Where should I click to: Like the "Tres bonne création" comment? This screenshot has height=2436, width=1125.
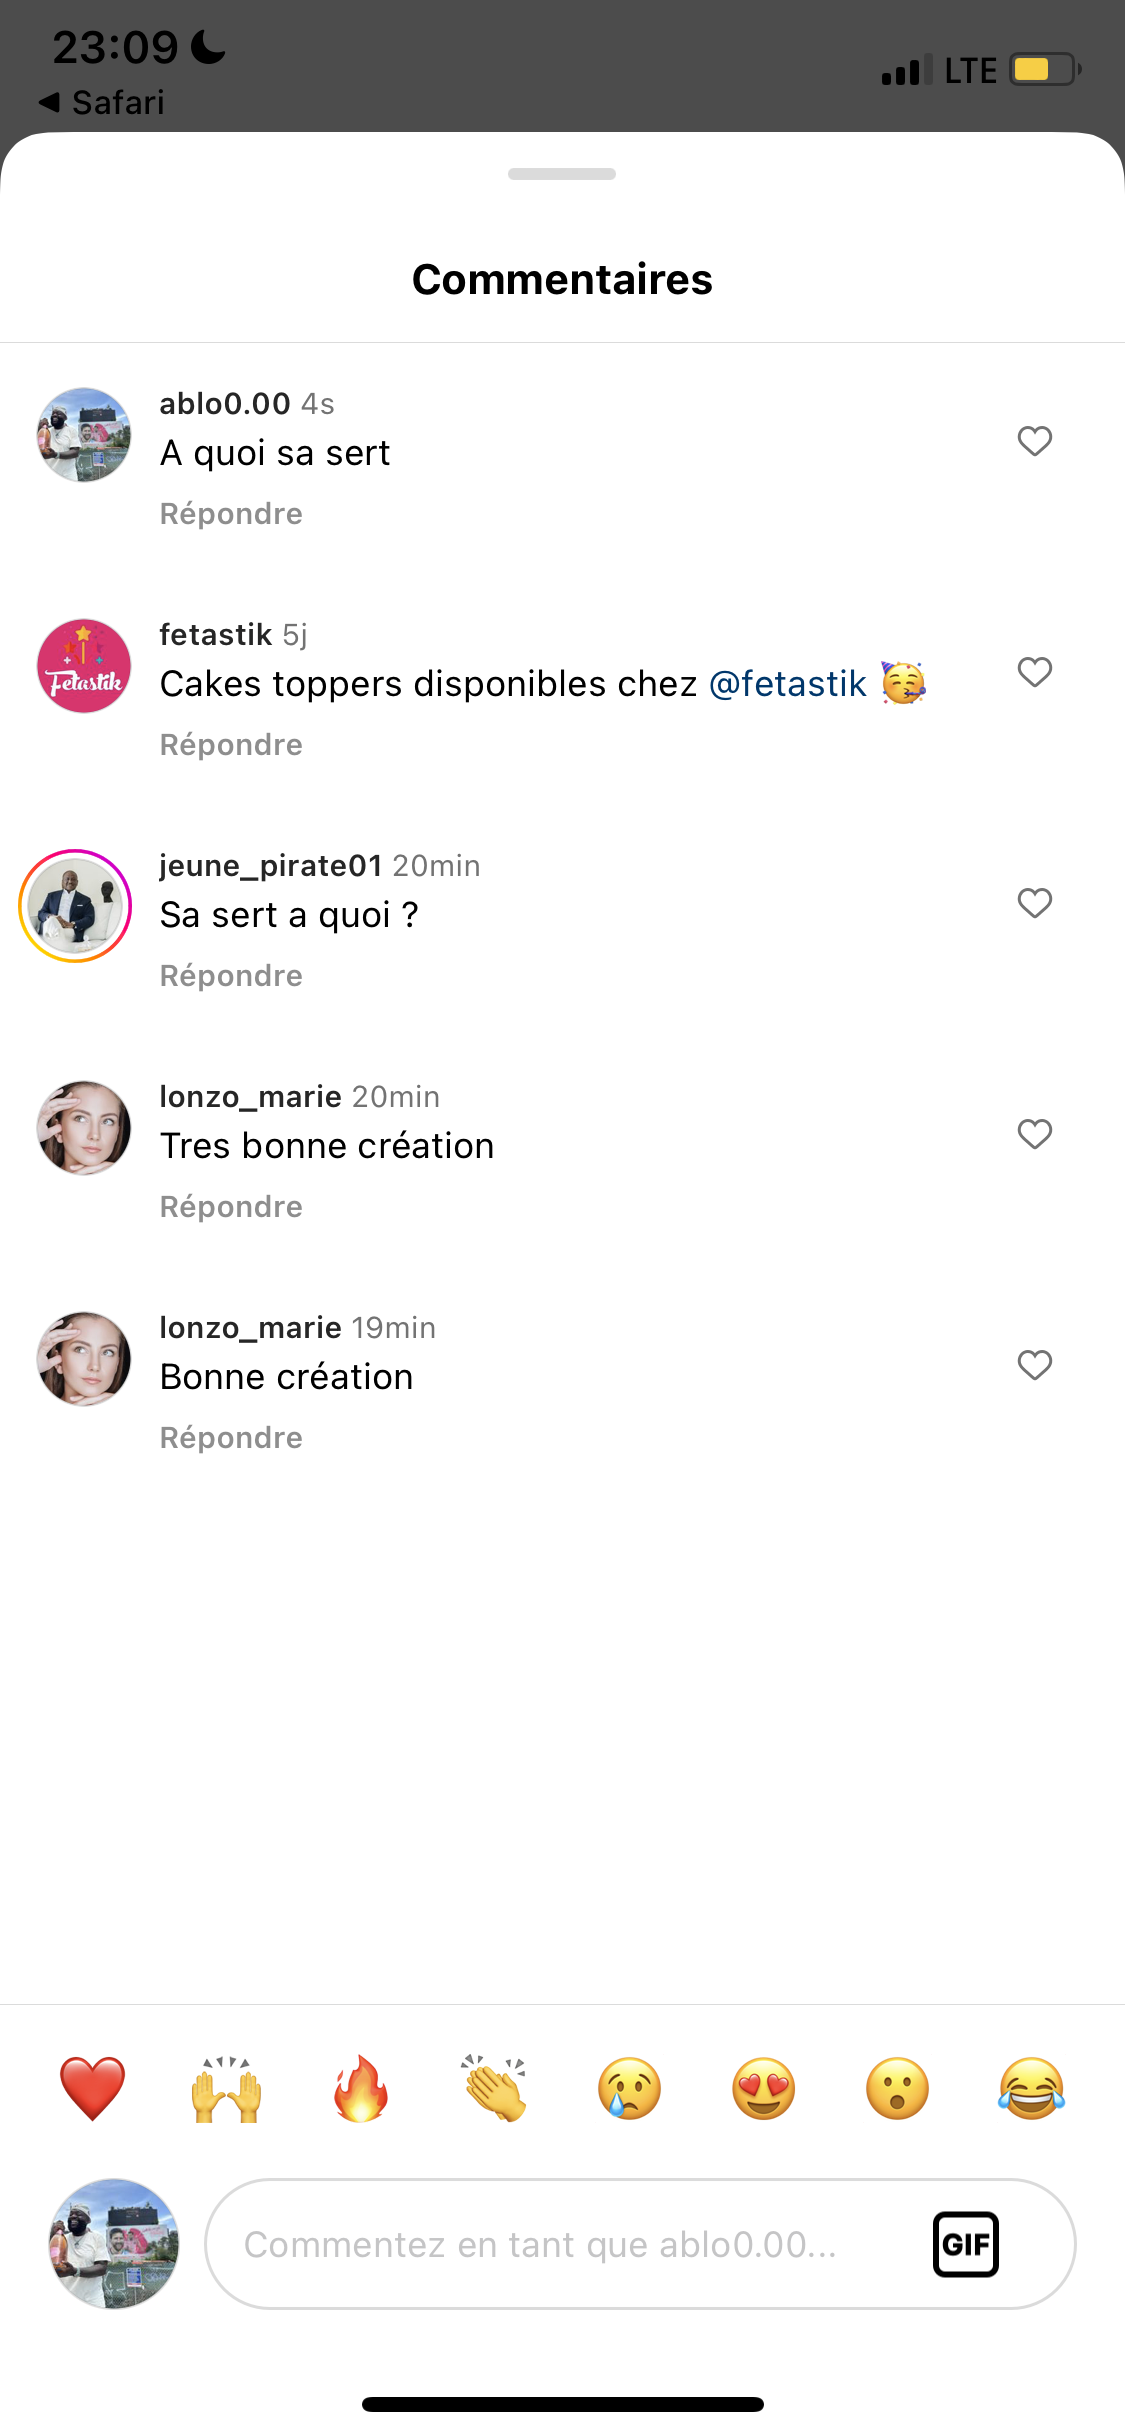pos(1035,1134)
